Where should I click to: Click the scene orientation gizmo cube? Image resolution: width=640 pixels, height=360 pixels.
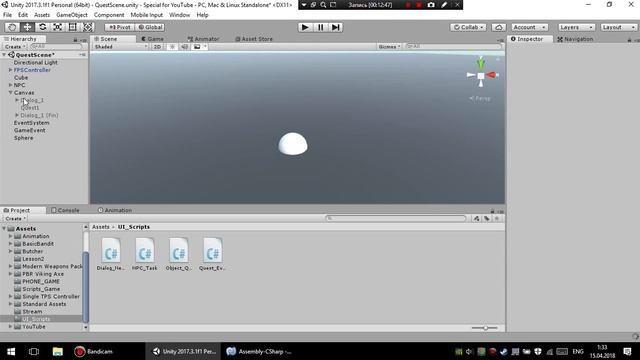point(481,76)
